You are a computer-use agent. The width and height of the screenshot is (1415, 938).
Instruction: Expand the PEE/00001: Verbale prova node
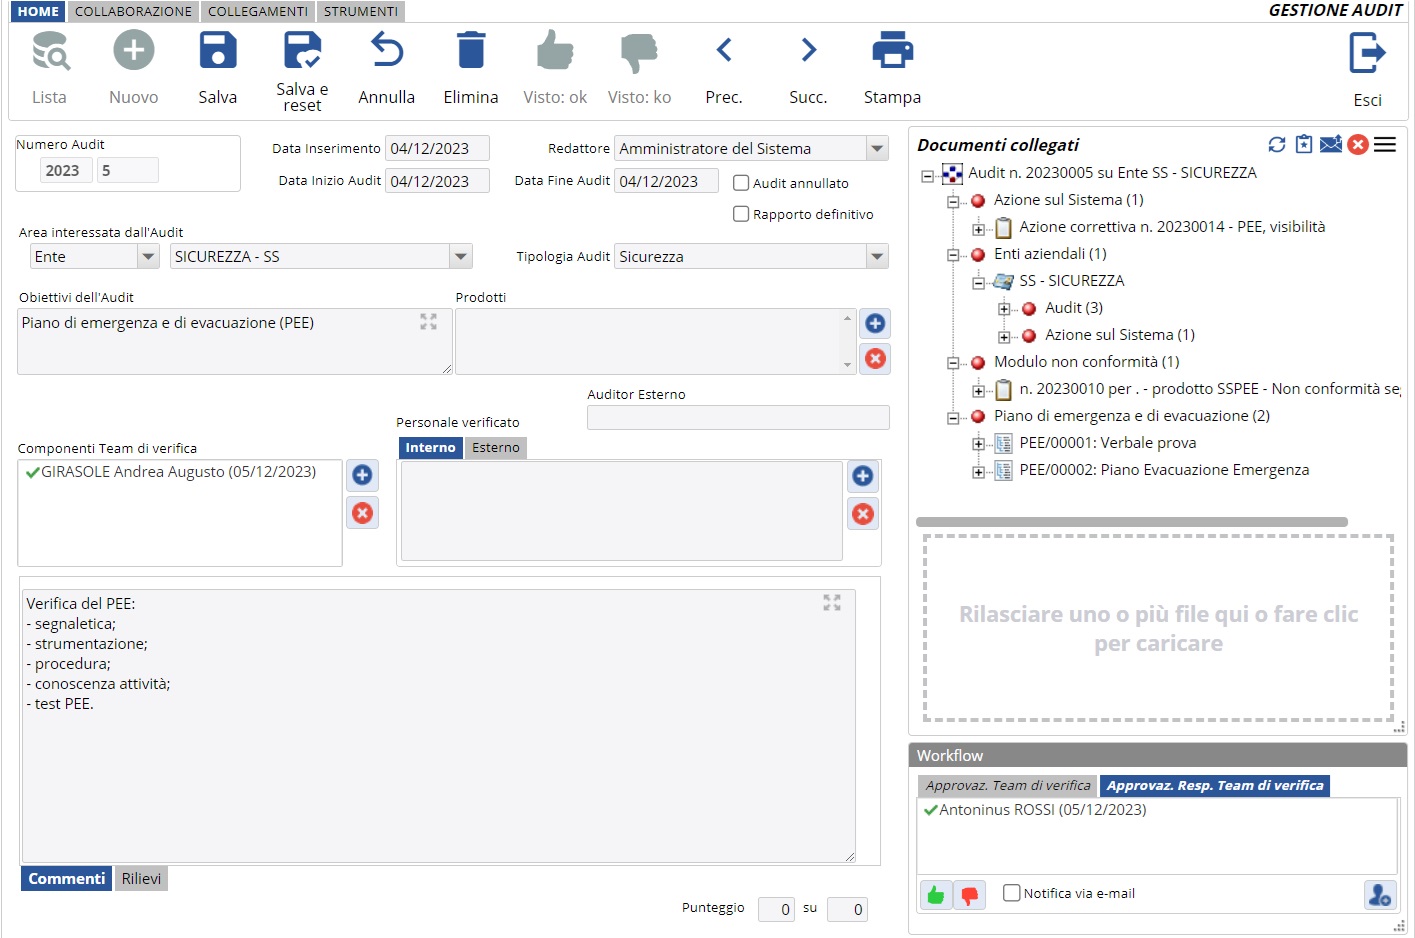tap(978, 444)
